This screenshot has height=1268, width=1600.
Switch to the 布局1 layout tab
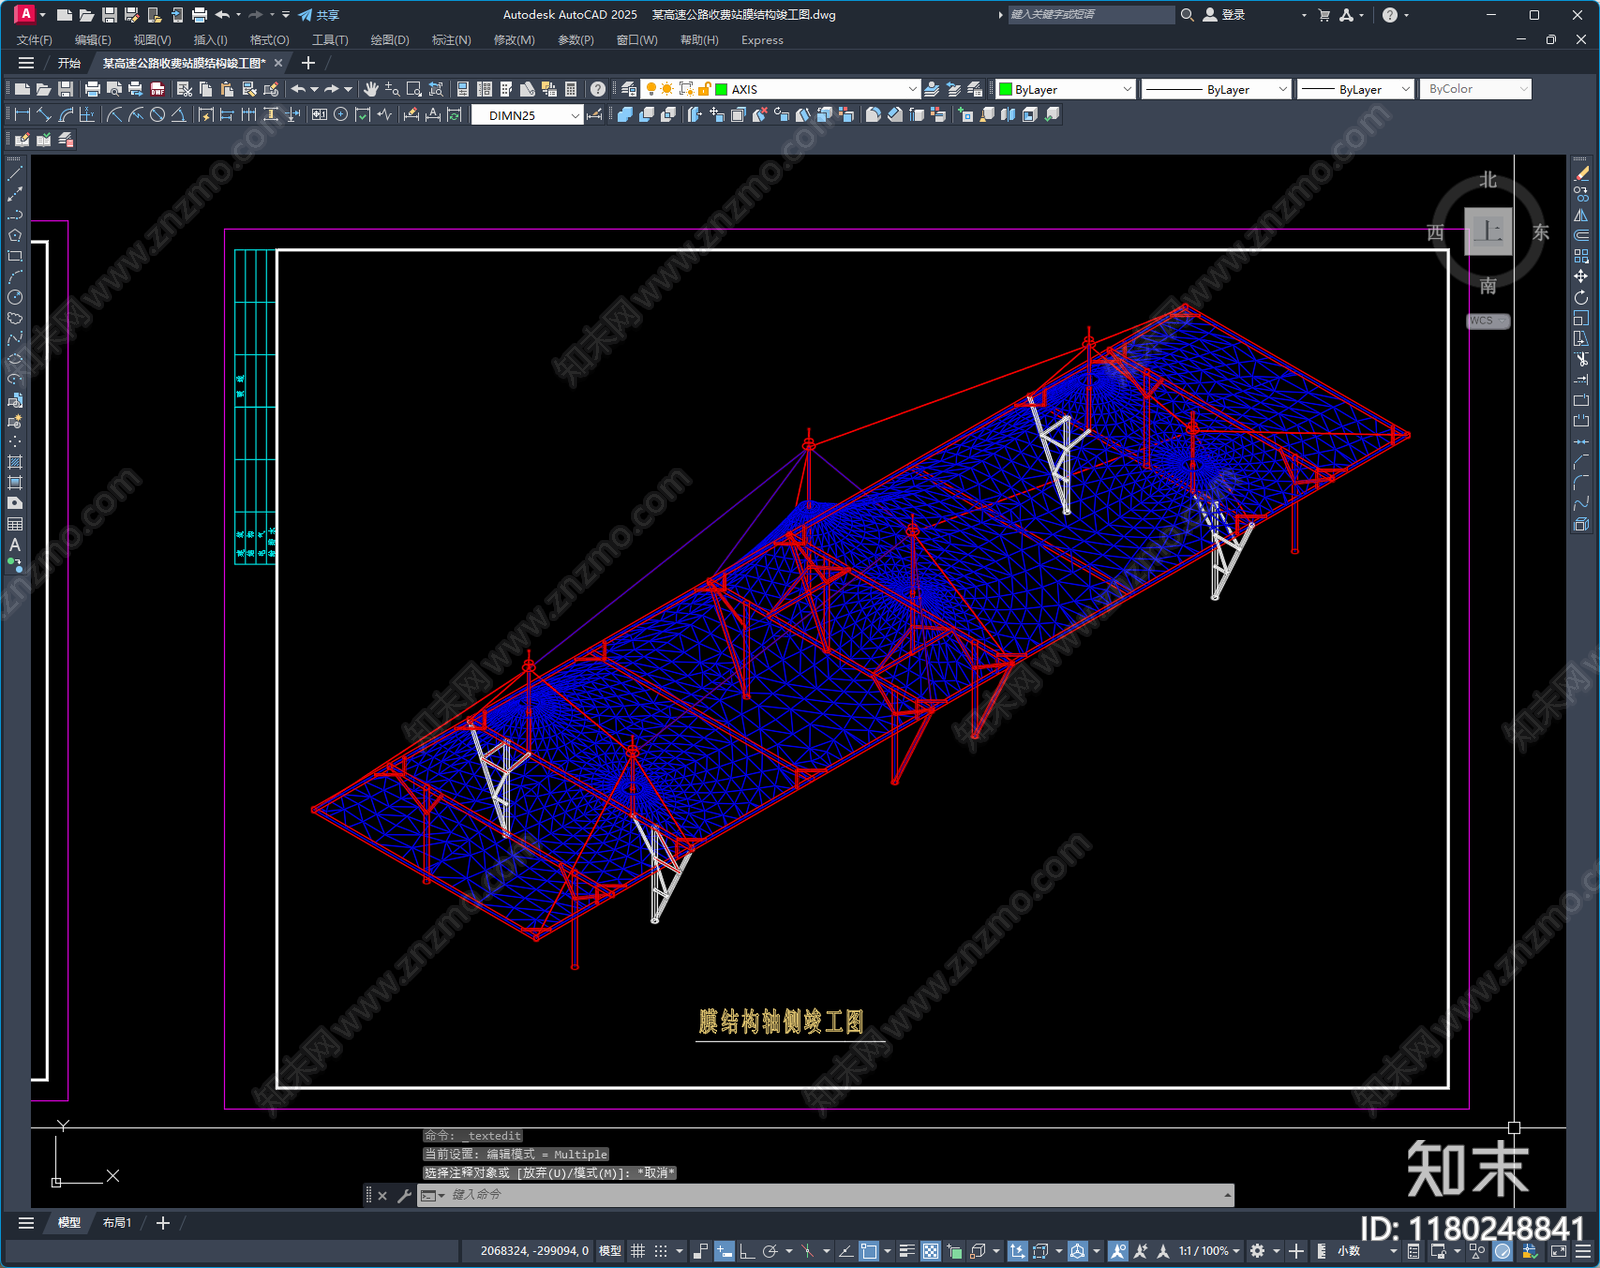click(x=117, y=1222)
